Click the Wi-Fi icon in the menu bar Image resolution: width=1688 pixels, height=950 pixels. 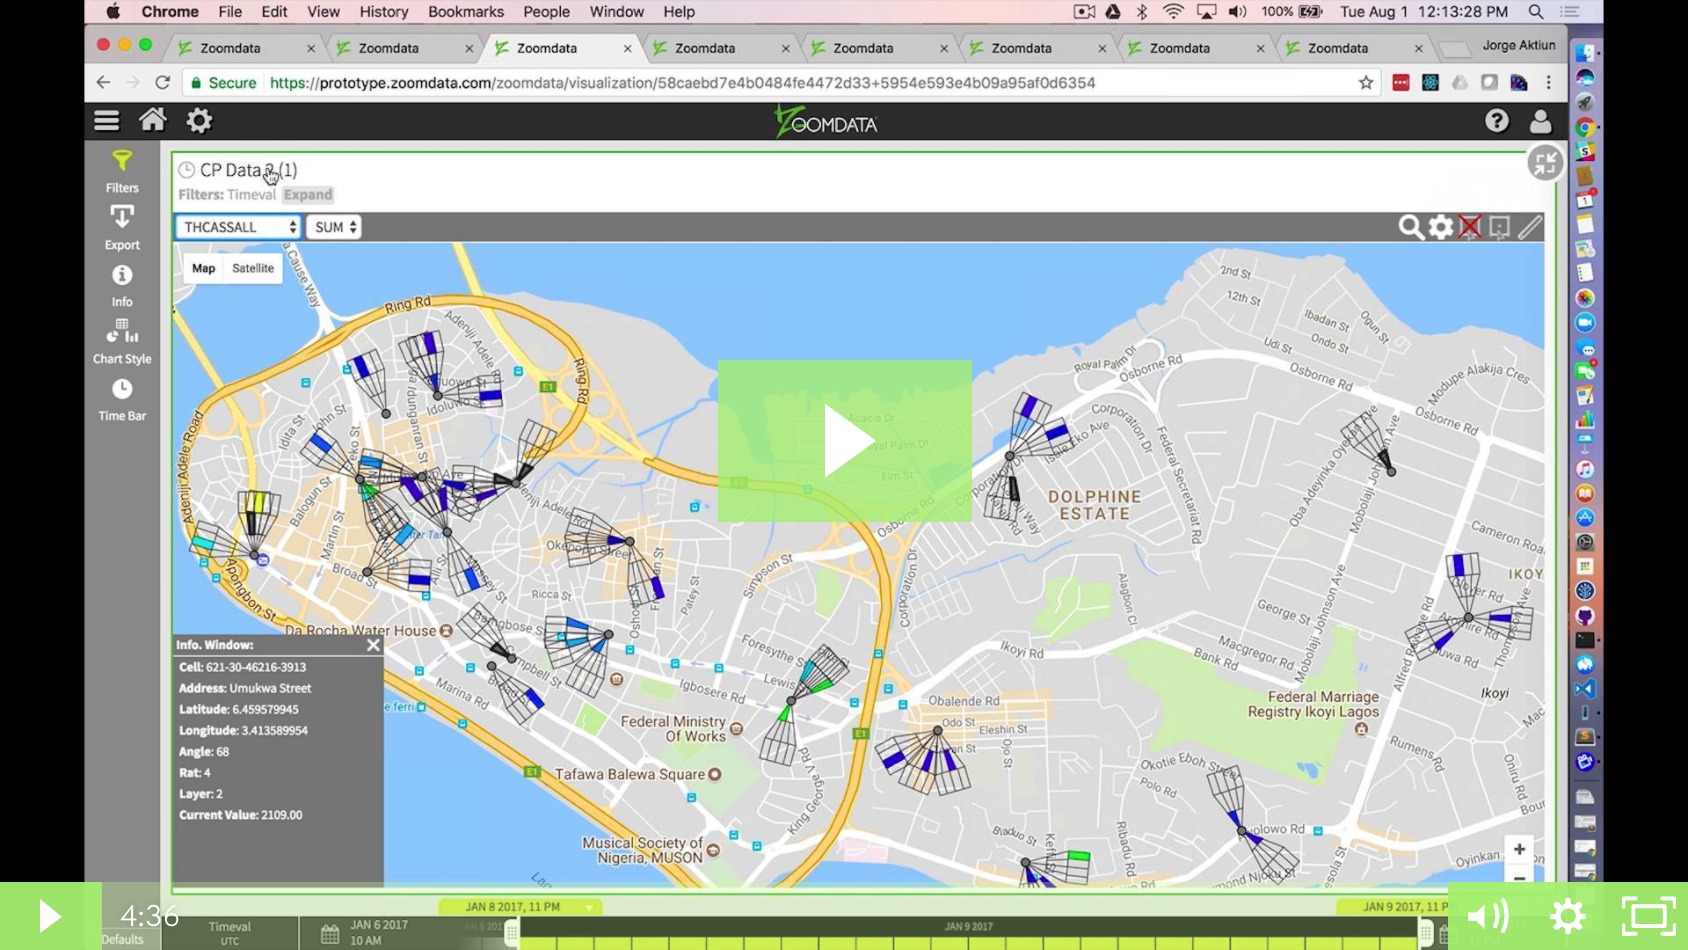[1173, 12]
